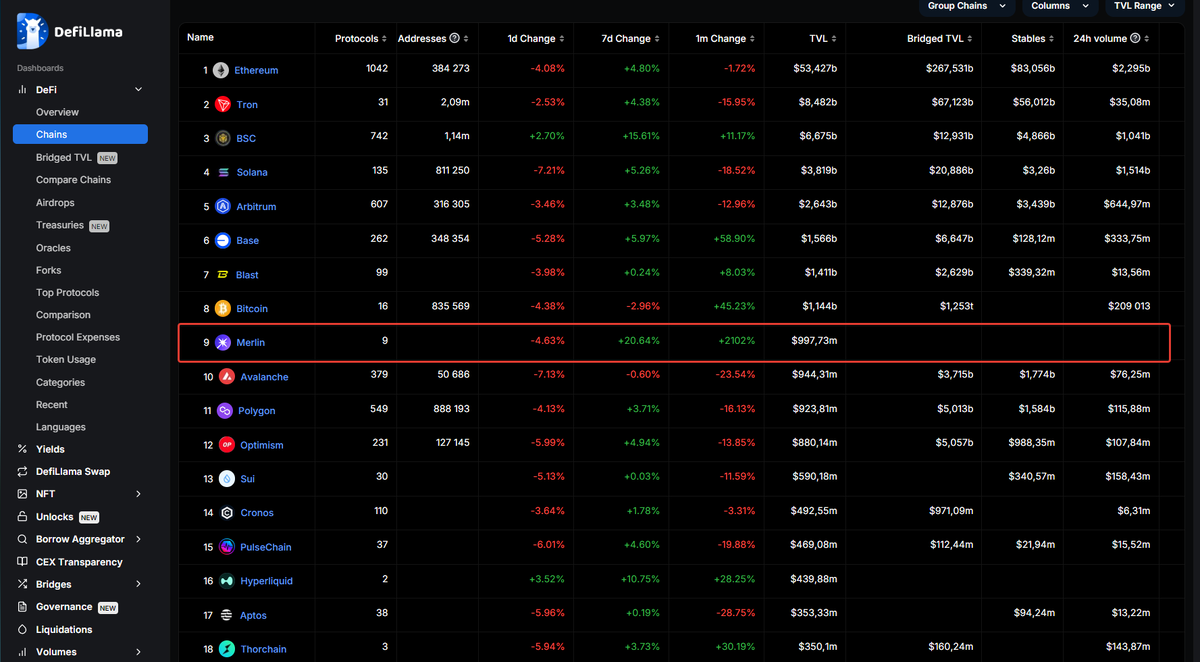Open Protocol Expenses page

(78, 337)
